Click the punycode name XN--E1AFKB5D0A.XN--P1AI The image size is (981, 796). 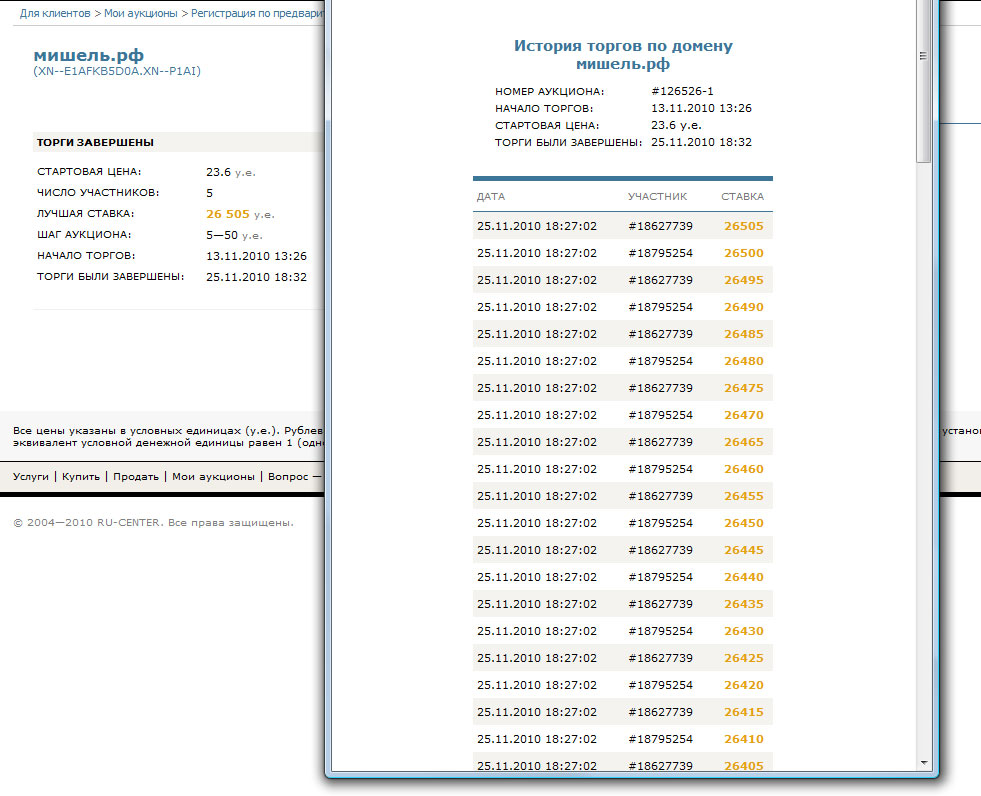point(117,71)
